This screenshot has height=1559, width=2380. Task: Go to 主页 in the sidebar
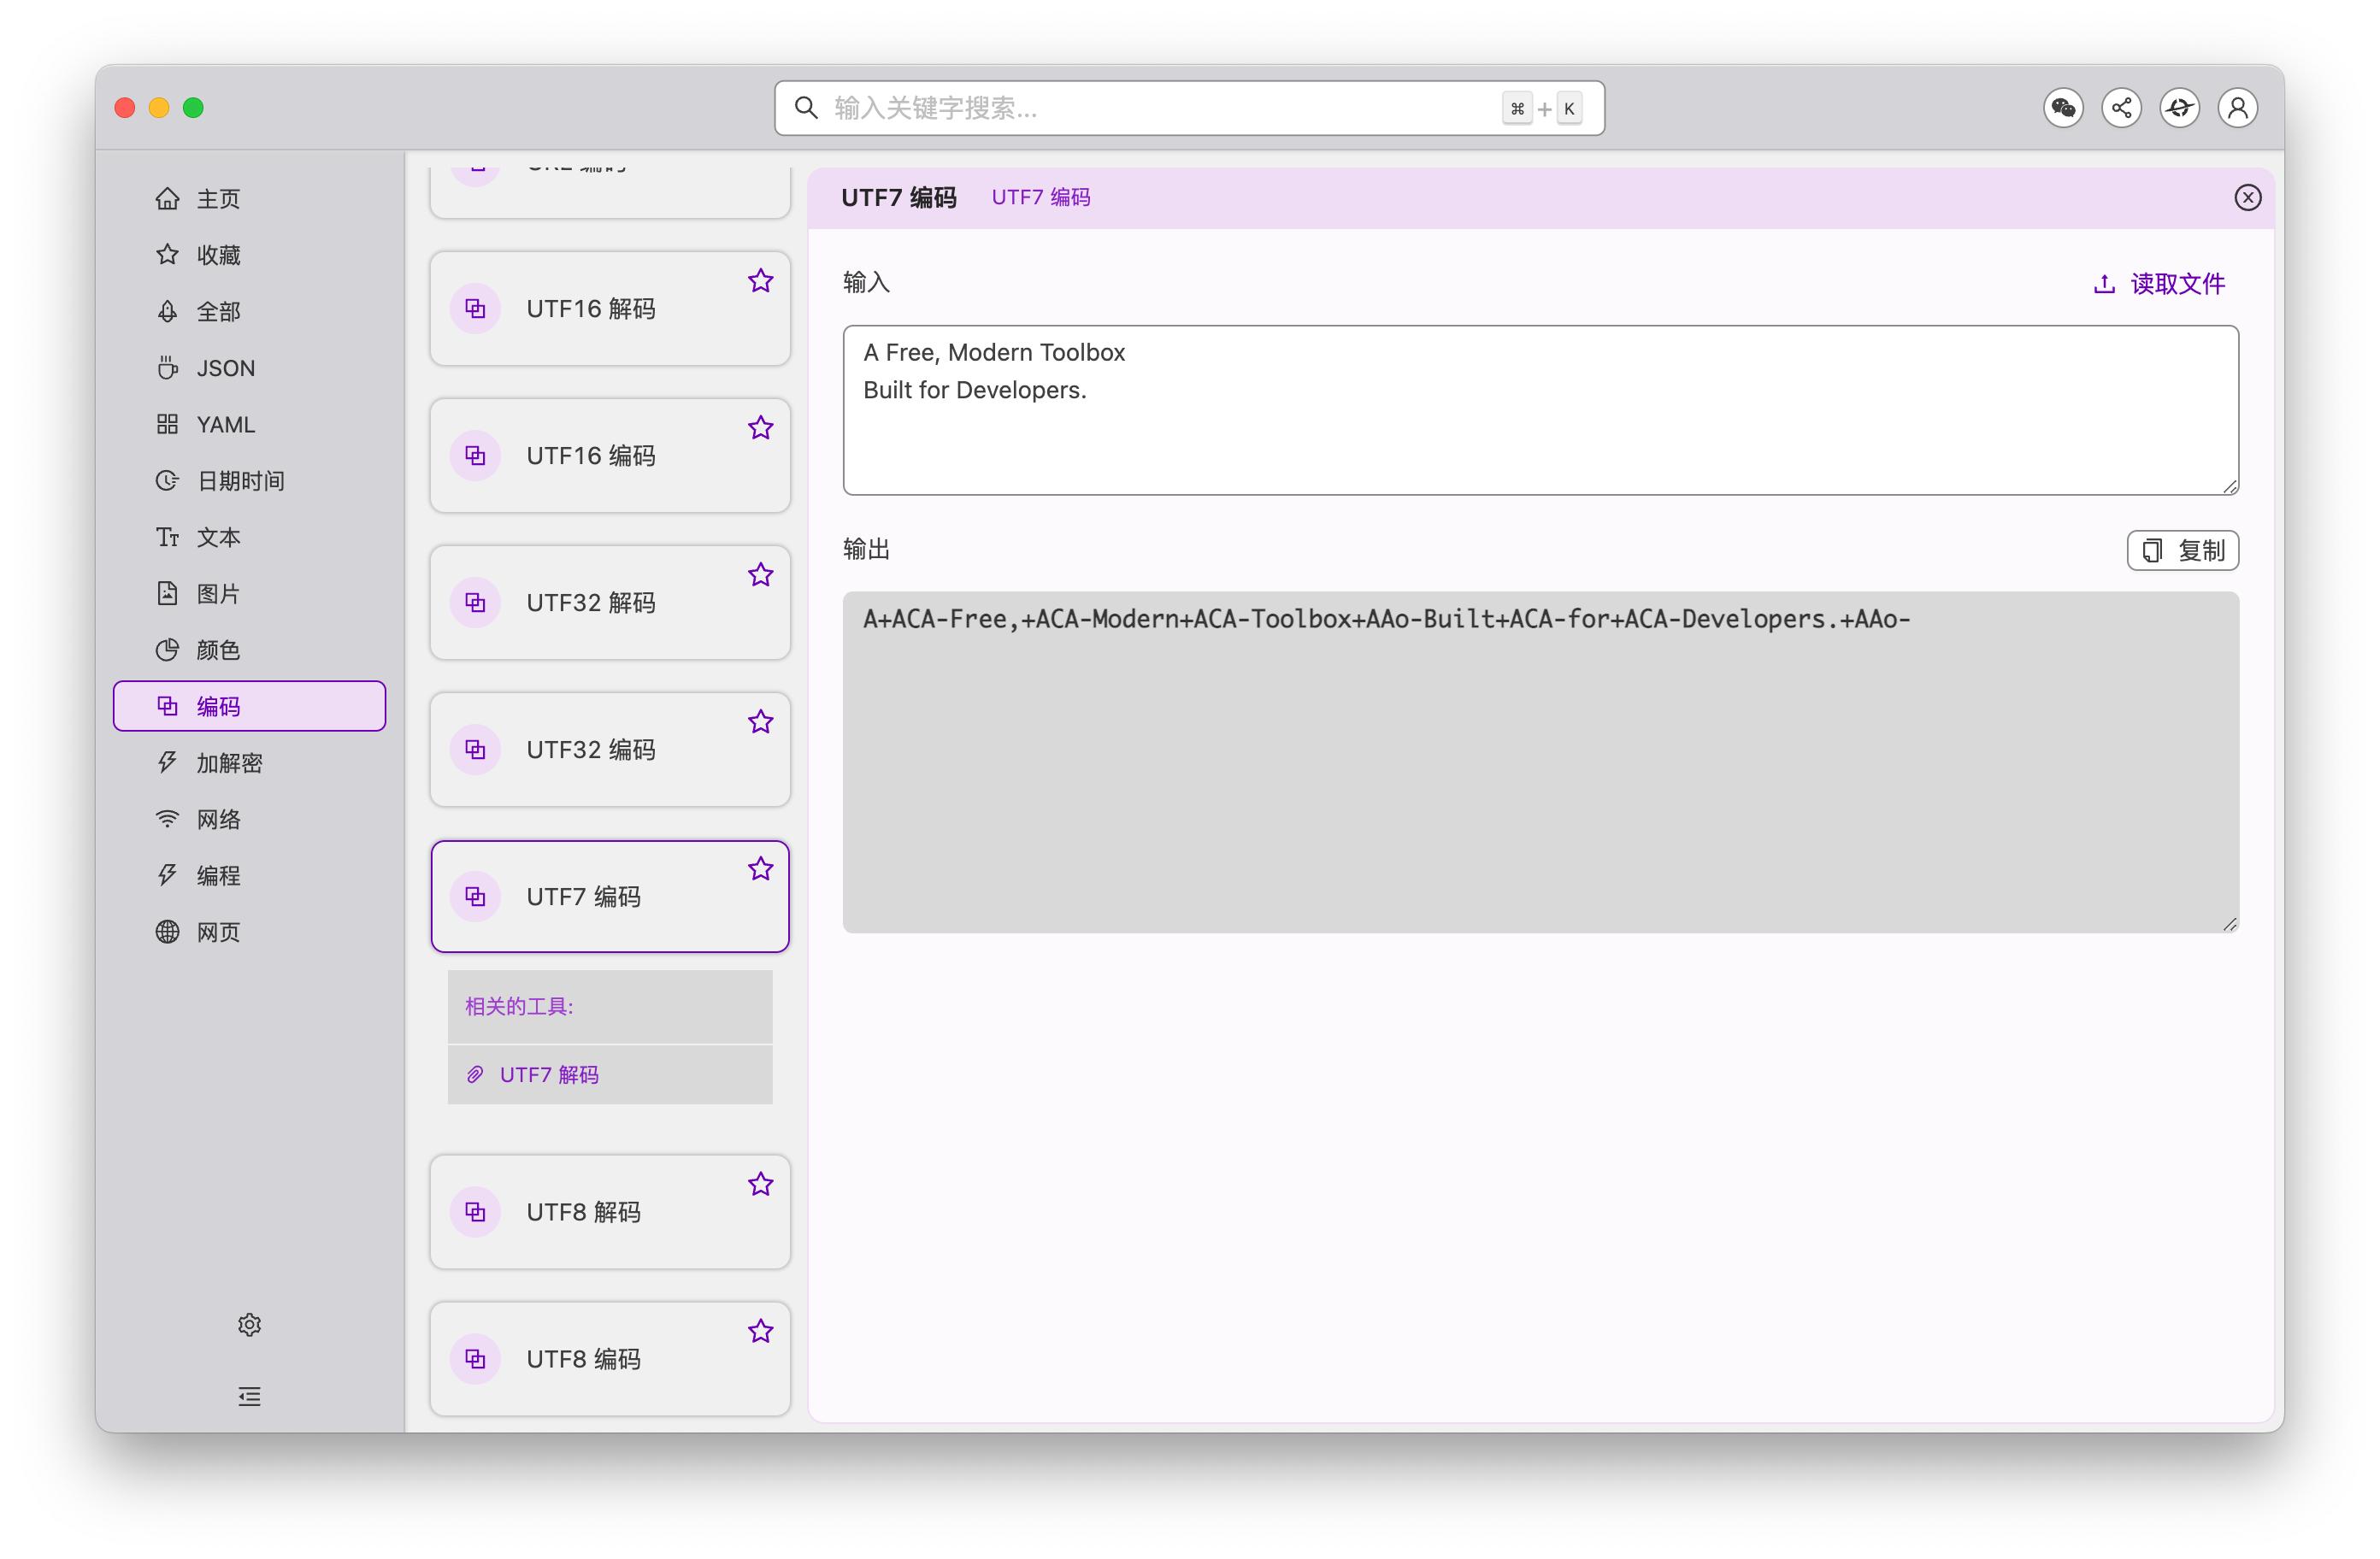(249, 199)
